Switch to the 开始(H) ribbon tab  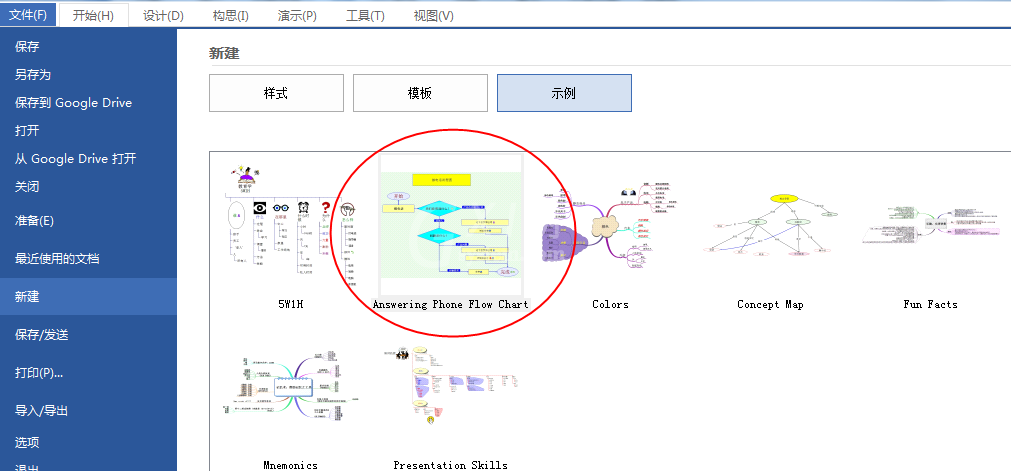tap(93, 15)
